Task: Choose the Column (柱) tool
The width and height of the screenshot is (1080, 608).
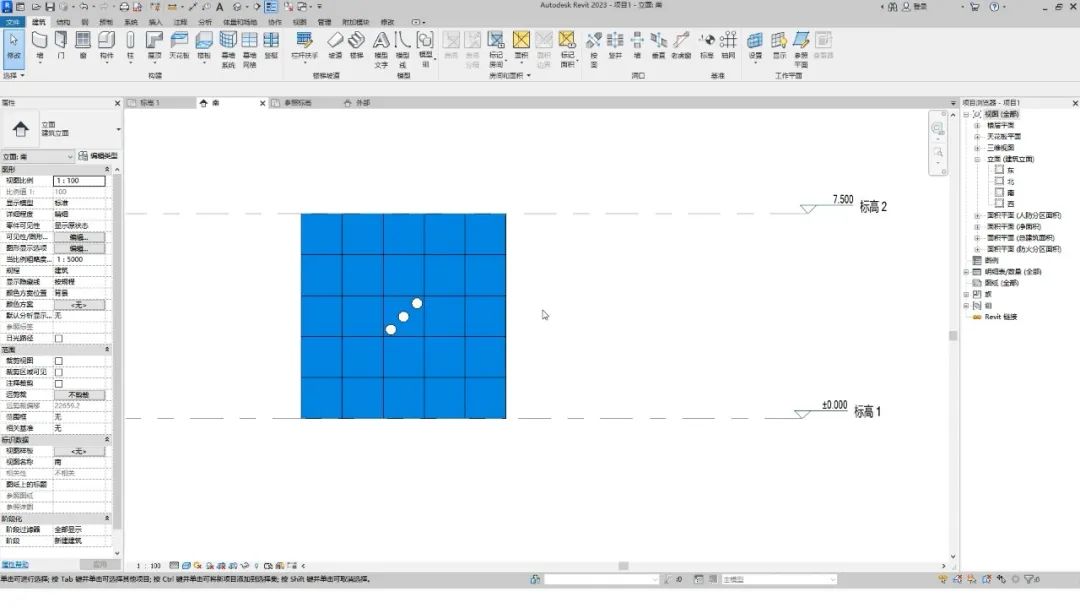Action: click(x=130, y=44)
